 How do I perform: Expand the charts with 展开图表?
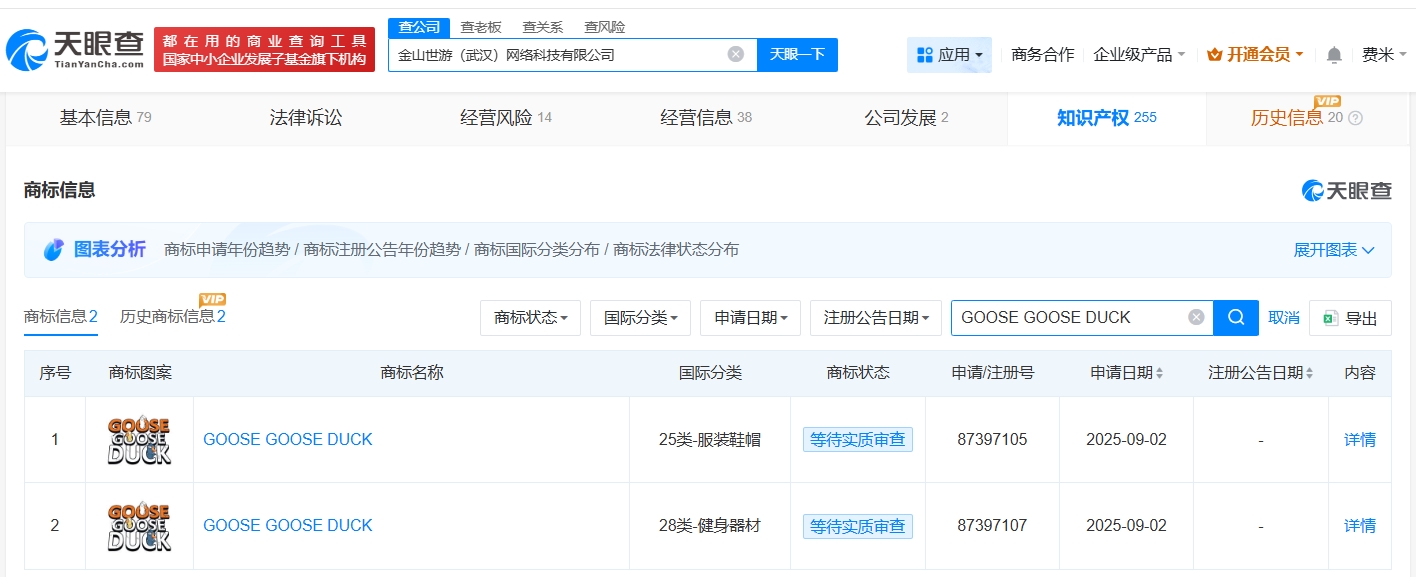tap(1333, 250)
